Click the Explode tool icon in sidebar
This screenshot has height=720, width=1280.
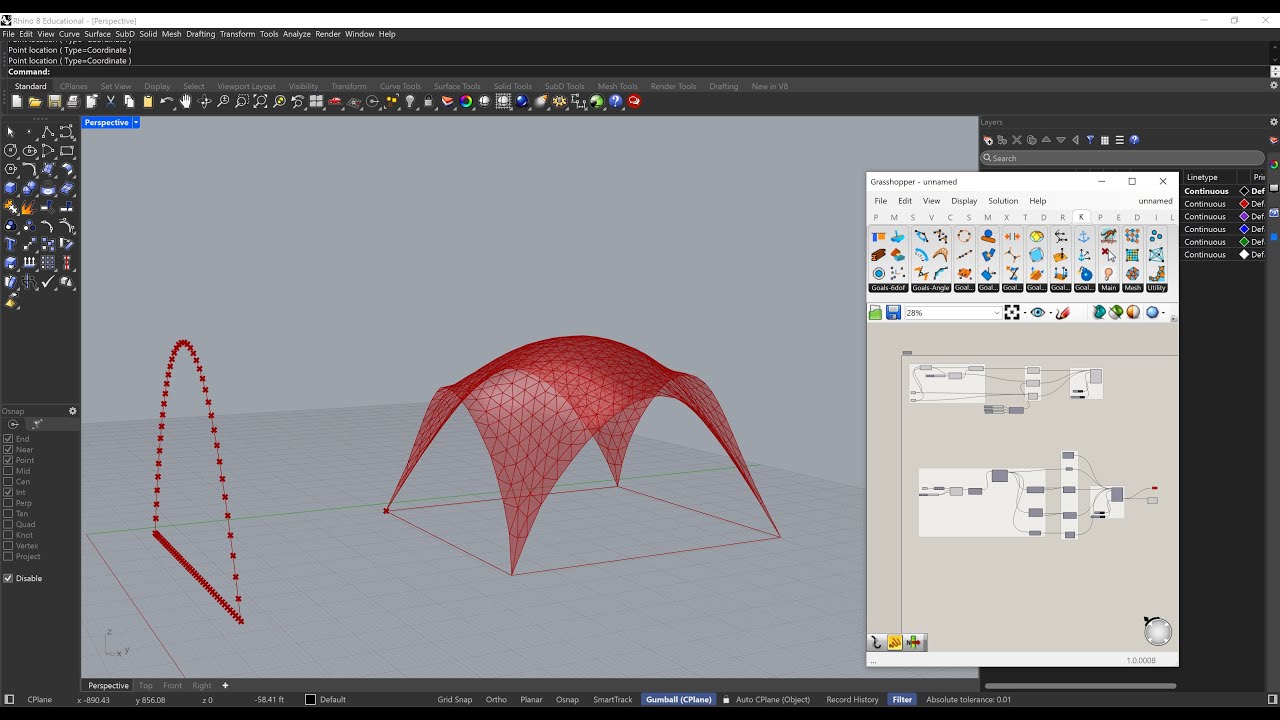29,208
